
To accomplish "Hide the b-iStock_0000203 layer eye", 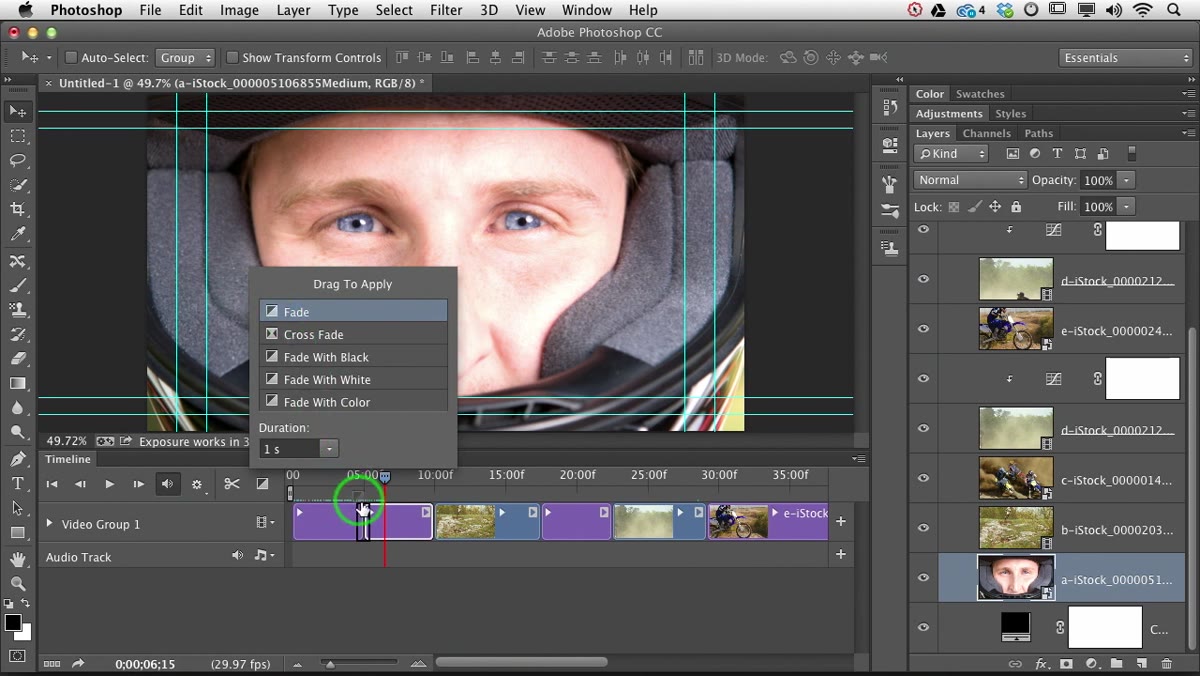I will [x=923, y=528].
